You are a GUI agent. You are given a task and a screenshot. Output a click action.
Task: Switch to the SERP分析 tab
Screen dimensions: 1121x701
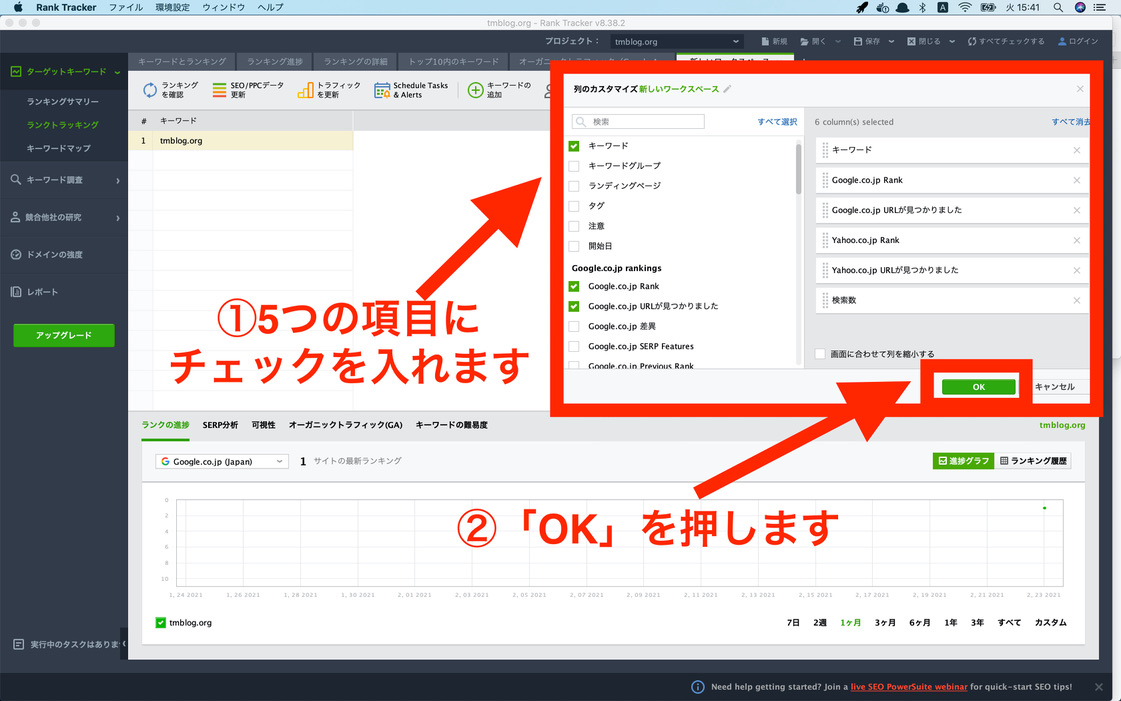pos(220,425)
